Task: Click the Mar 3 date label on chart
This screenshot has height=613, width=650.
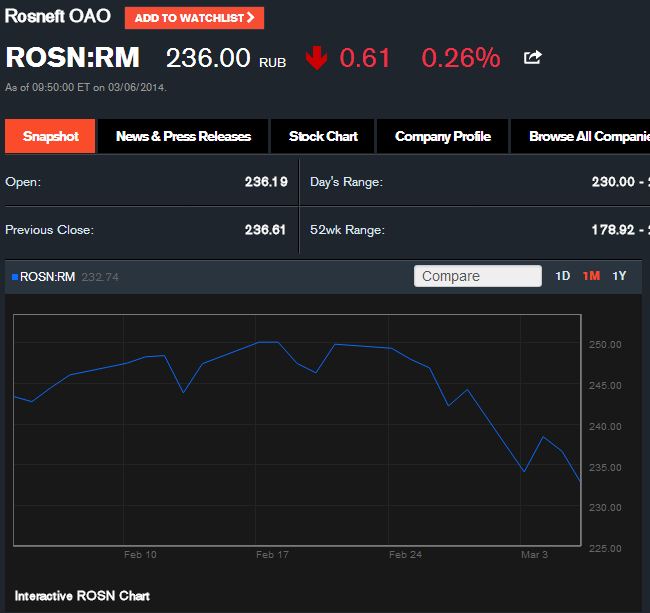Action: [534, 554]
